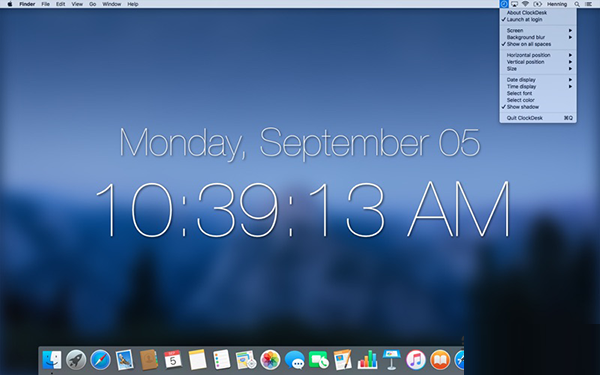Open Notification Center list icon
Screen dimensions: 600x375
[589, 4]
